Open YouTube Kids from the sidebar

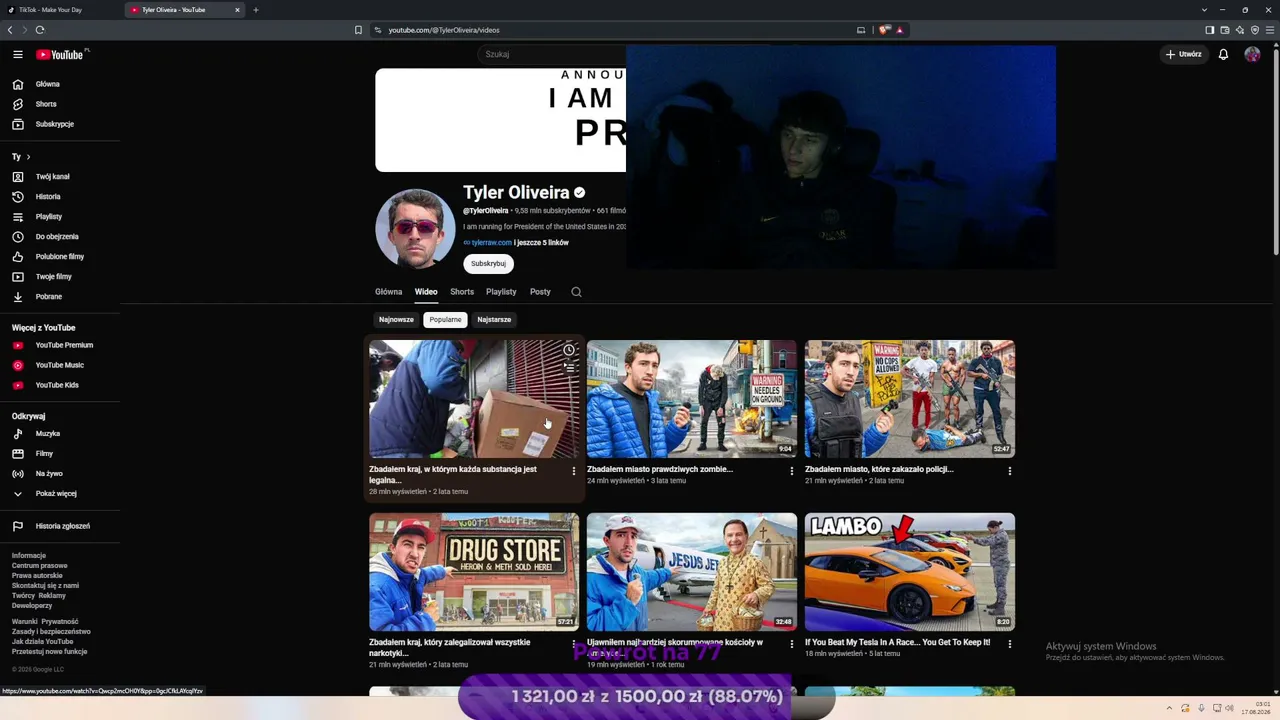click(57, 385)
